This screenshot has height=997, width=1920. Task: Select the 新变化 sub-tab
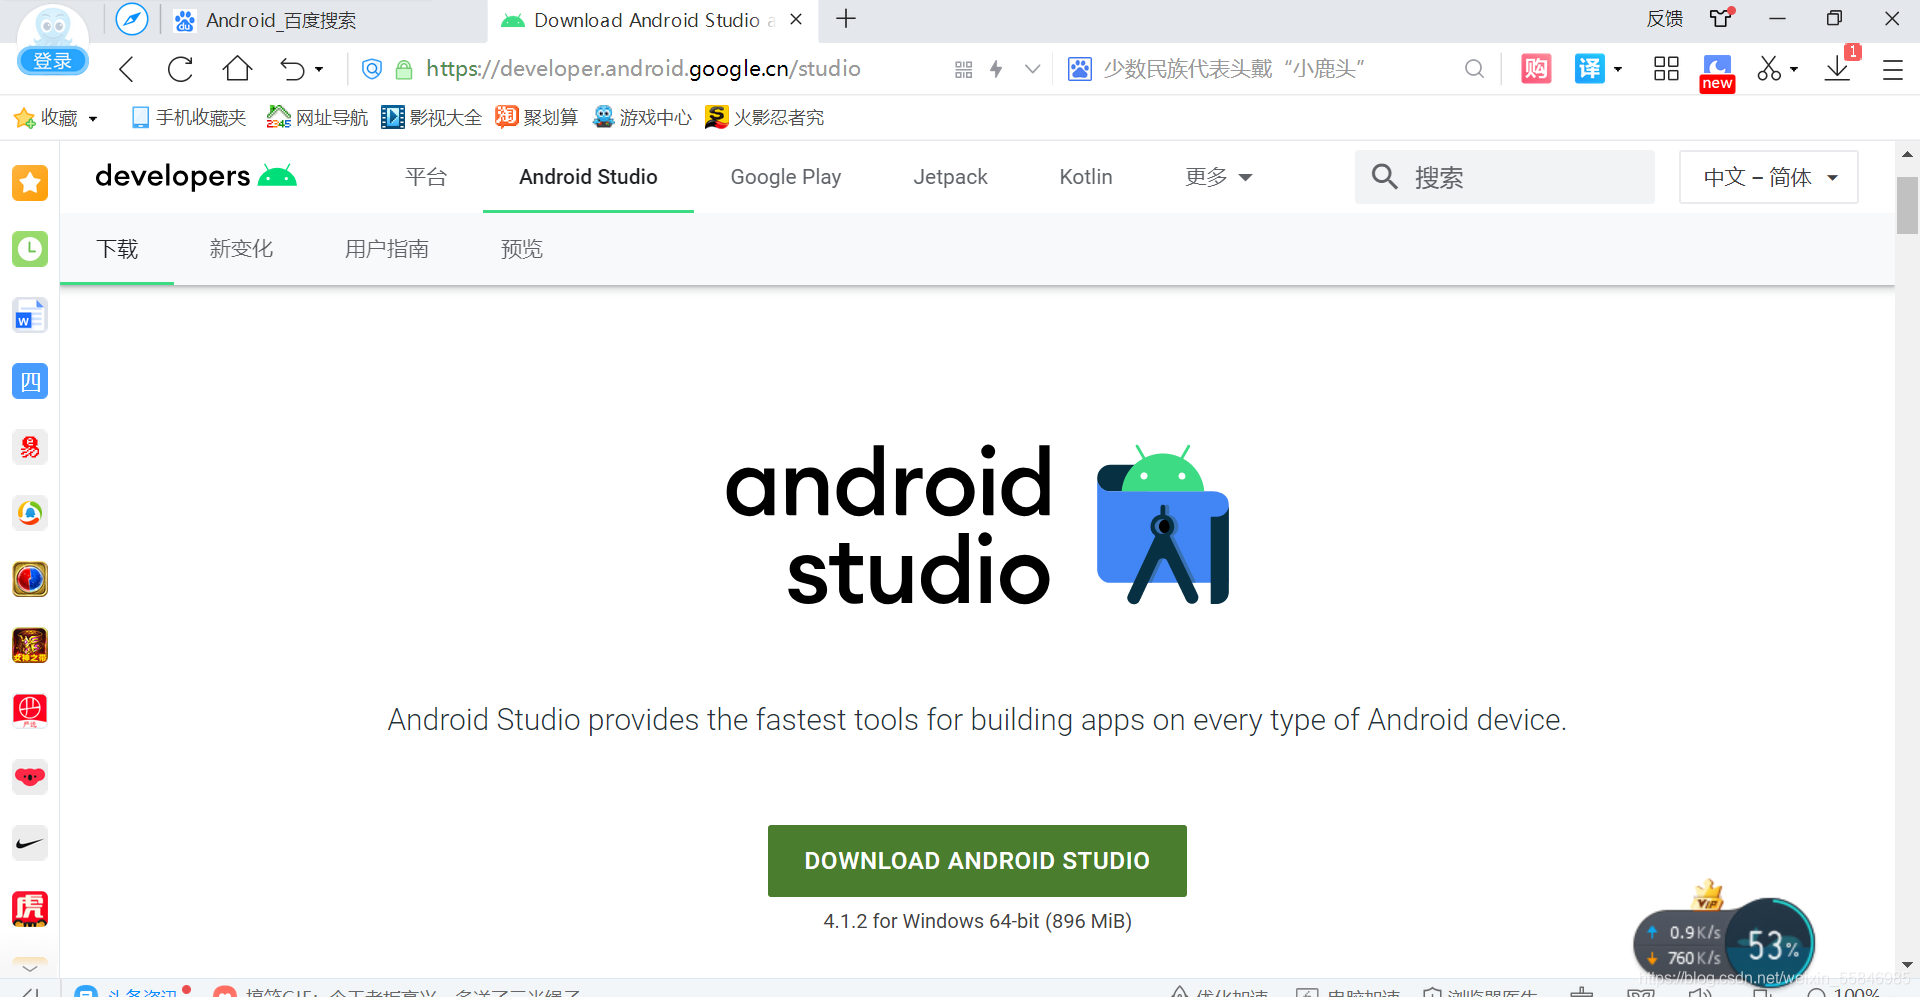coord(241,249)
